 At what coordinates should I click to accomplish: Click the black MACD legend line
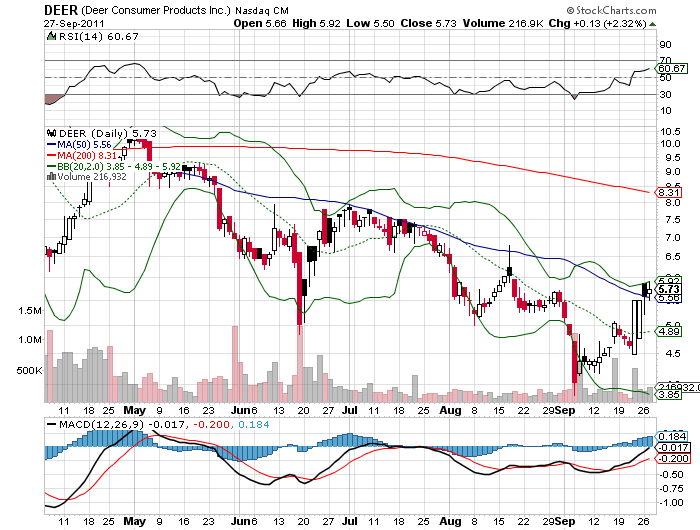pyautogui.click(x=52, y=424)
